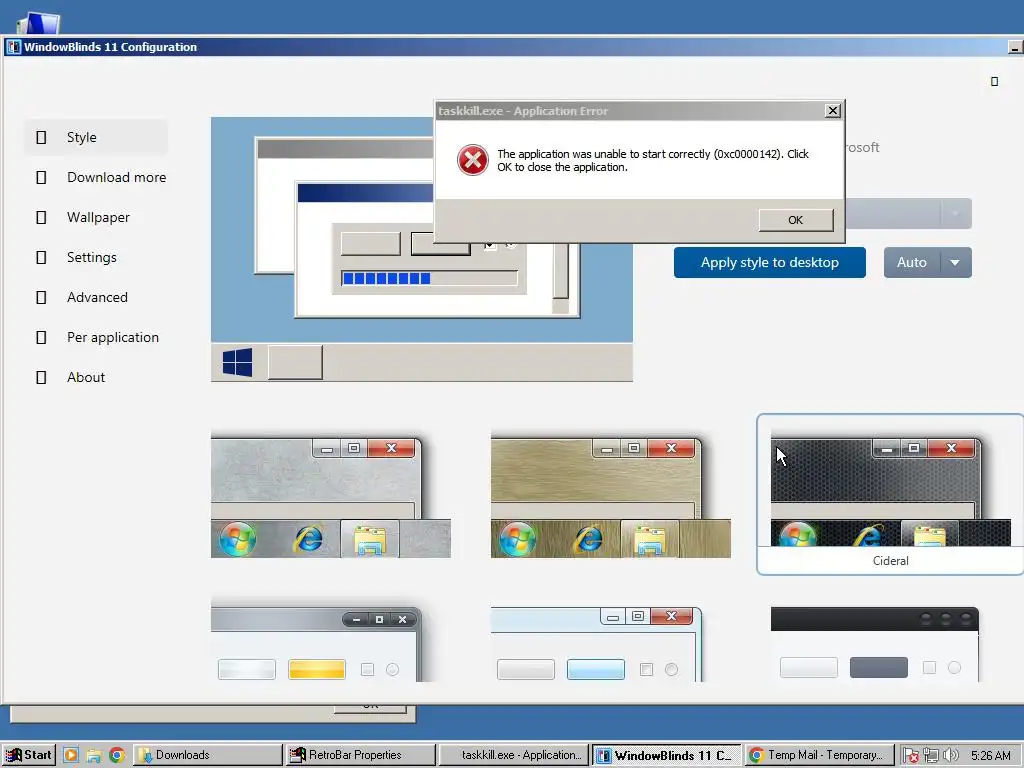
Task: Switch to RetroBar Properties taskbar button
Action: (x=361, y=755)
